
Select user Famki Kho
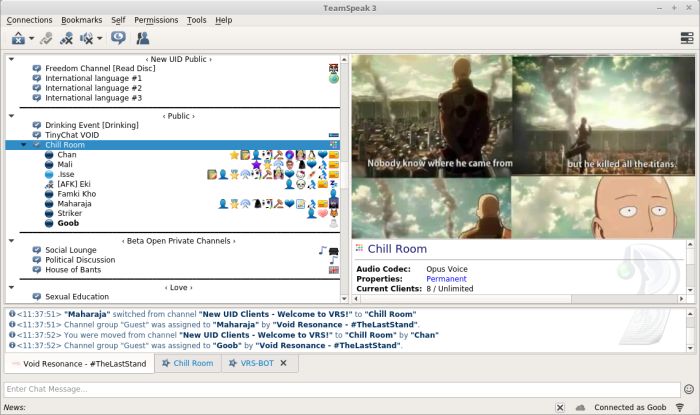(x=76, y=194)
